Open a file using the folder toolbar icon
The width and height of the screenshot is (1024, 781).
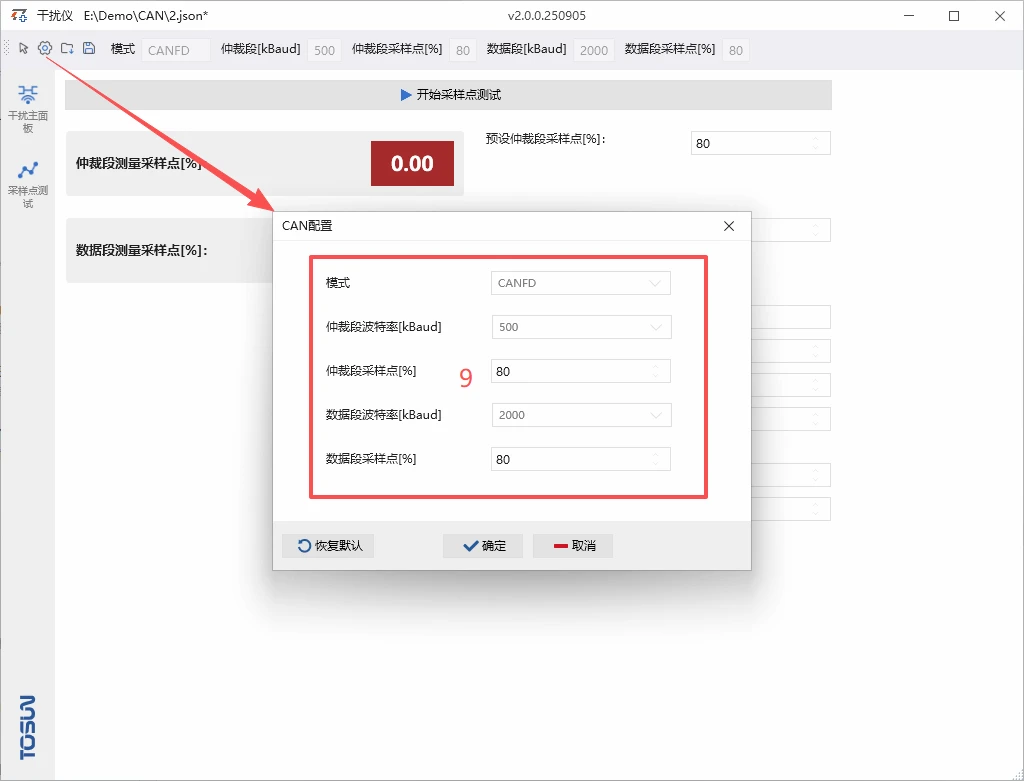click(67, 48)
